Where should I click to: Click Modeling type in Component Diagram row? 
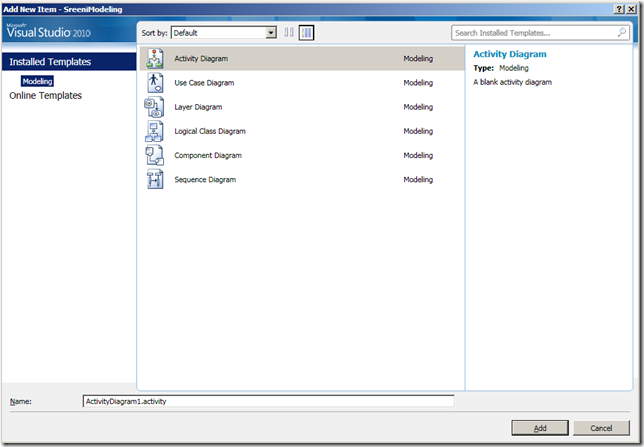point(418,155)
